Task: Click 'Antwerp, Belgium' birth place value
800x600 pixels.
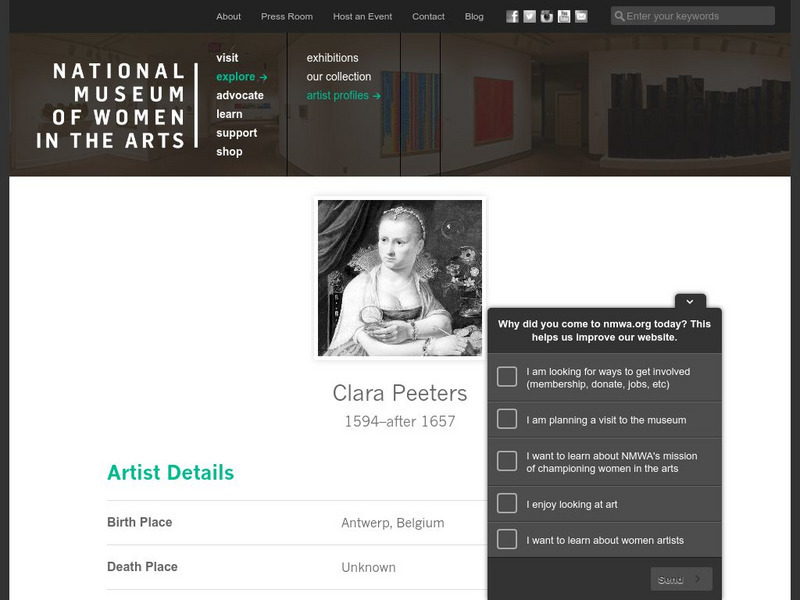Action: click(392, 523)
